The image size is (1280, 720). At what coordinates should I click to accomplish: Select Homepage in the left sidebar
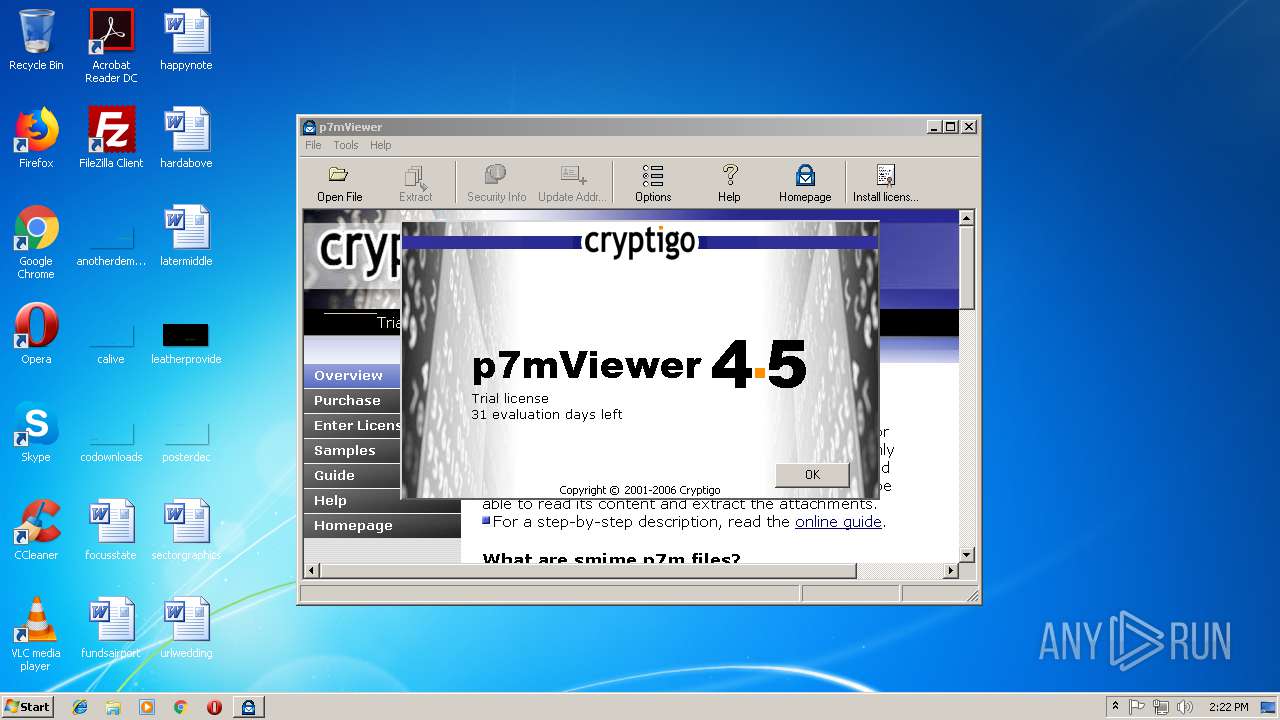382,526
